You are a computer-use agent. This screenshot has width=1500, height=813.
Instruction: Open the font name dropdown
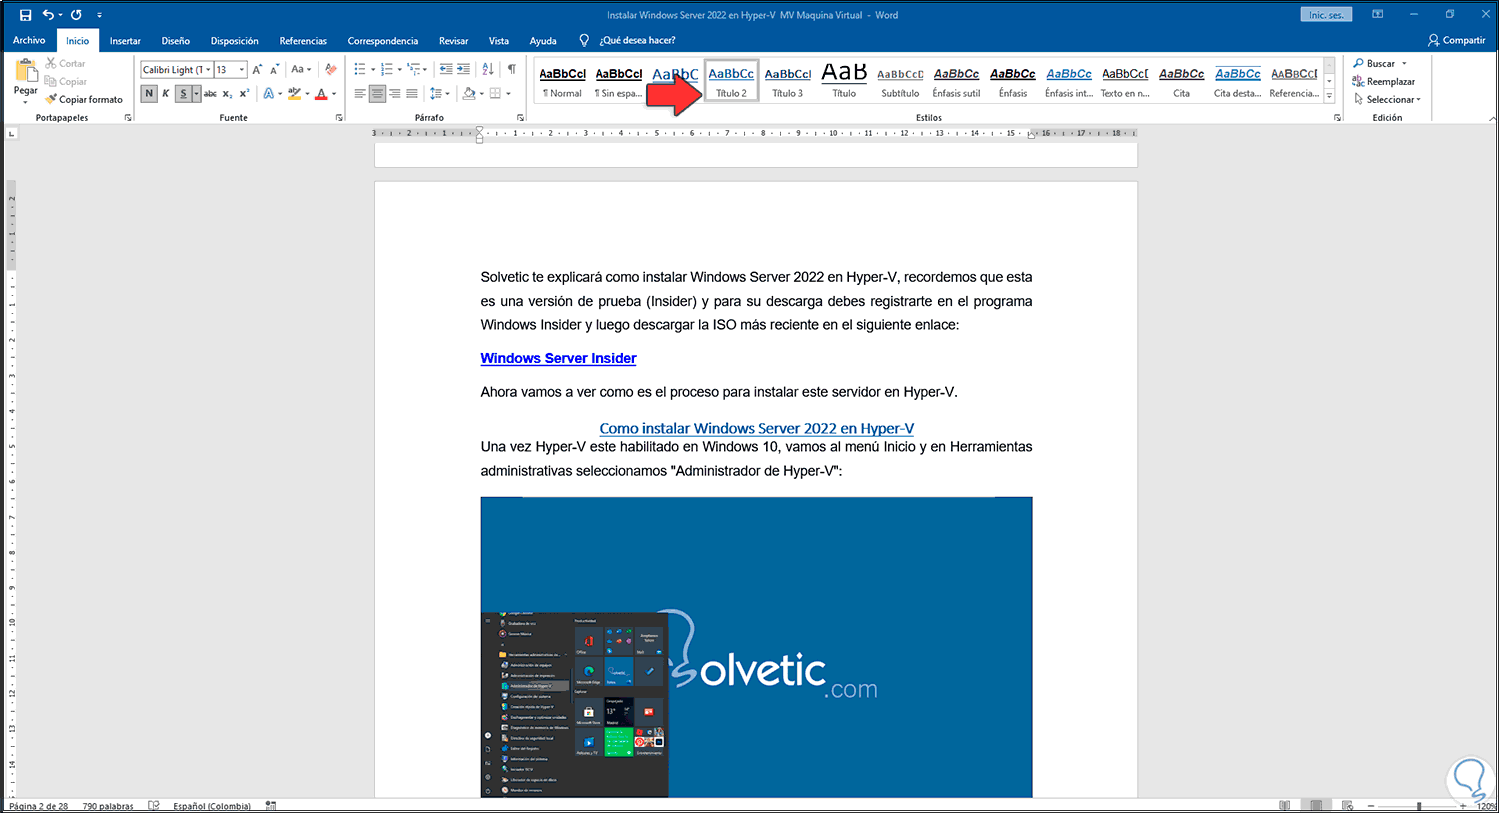(x=208, y=70)
